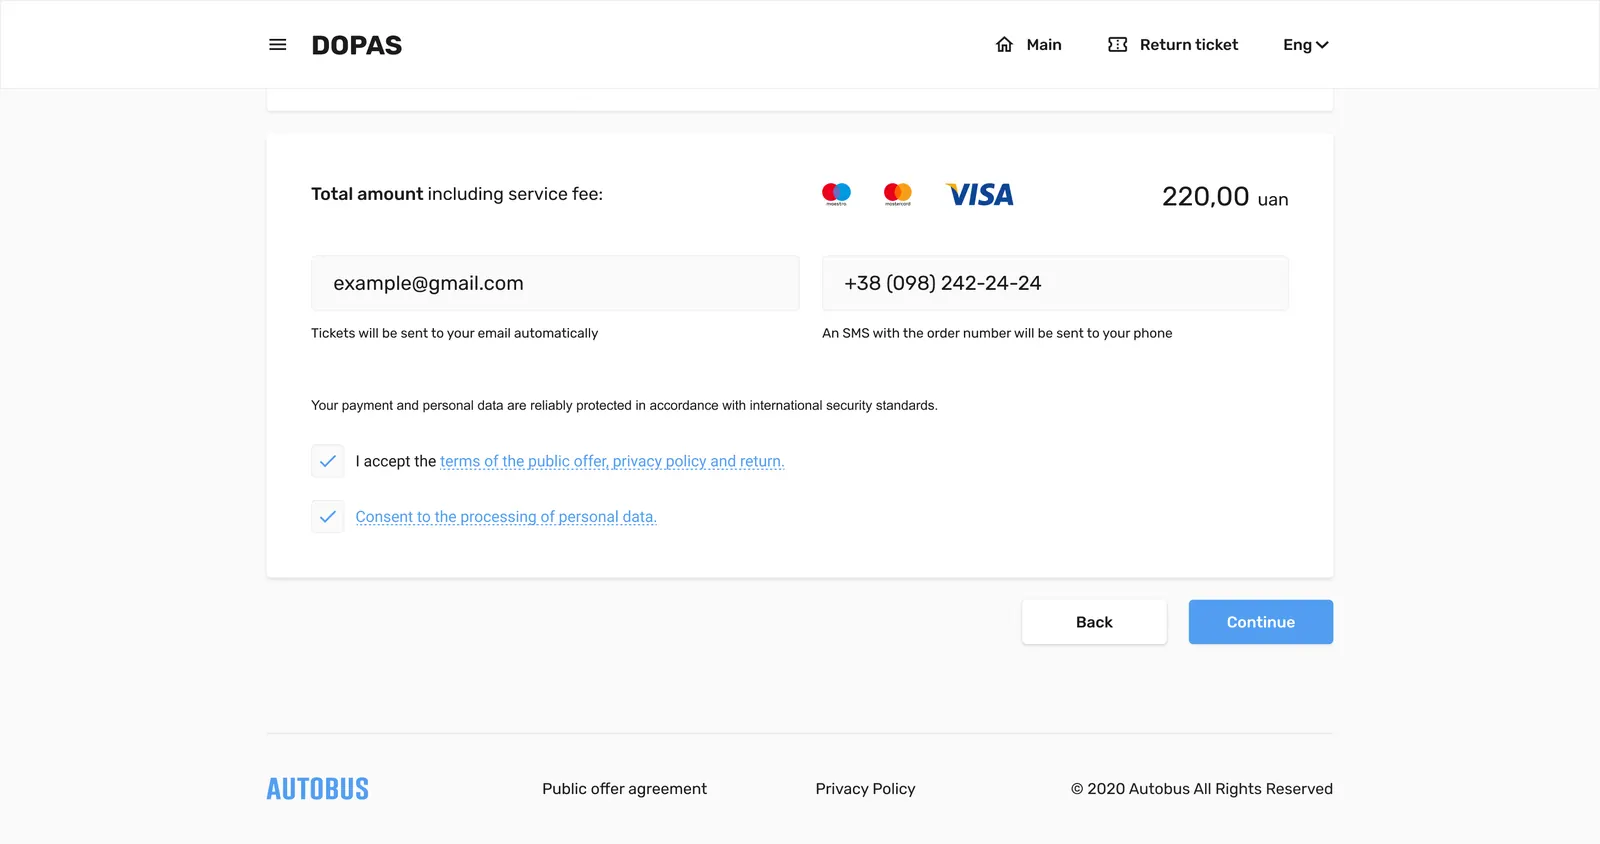The width and height of the screenshot is (1600, 844).
Task: Click the home icon beside Main
Action: pyautogui.click(x=1004, y=45)
